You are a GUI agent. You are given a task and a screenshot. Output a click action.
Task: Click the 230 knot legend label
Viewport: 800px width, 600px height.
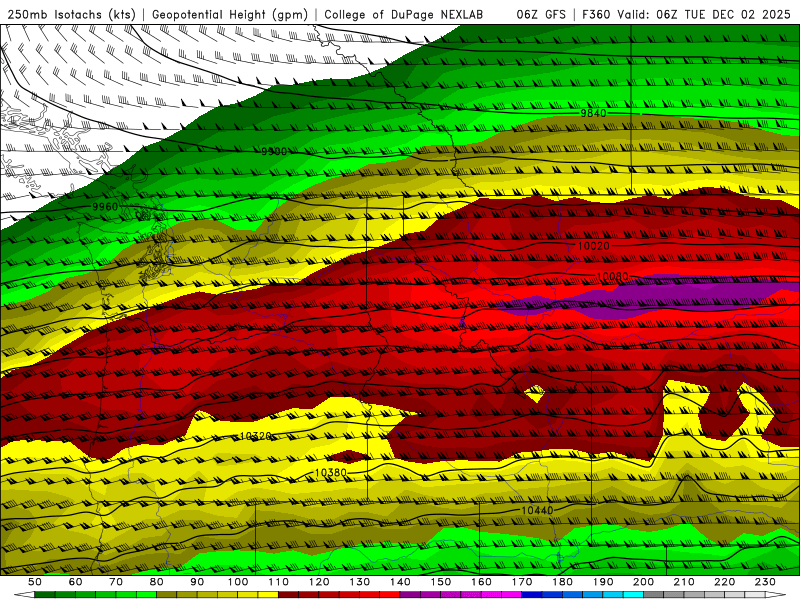pyautogui.click(x=765, y=582)
